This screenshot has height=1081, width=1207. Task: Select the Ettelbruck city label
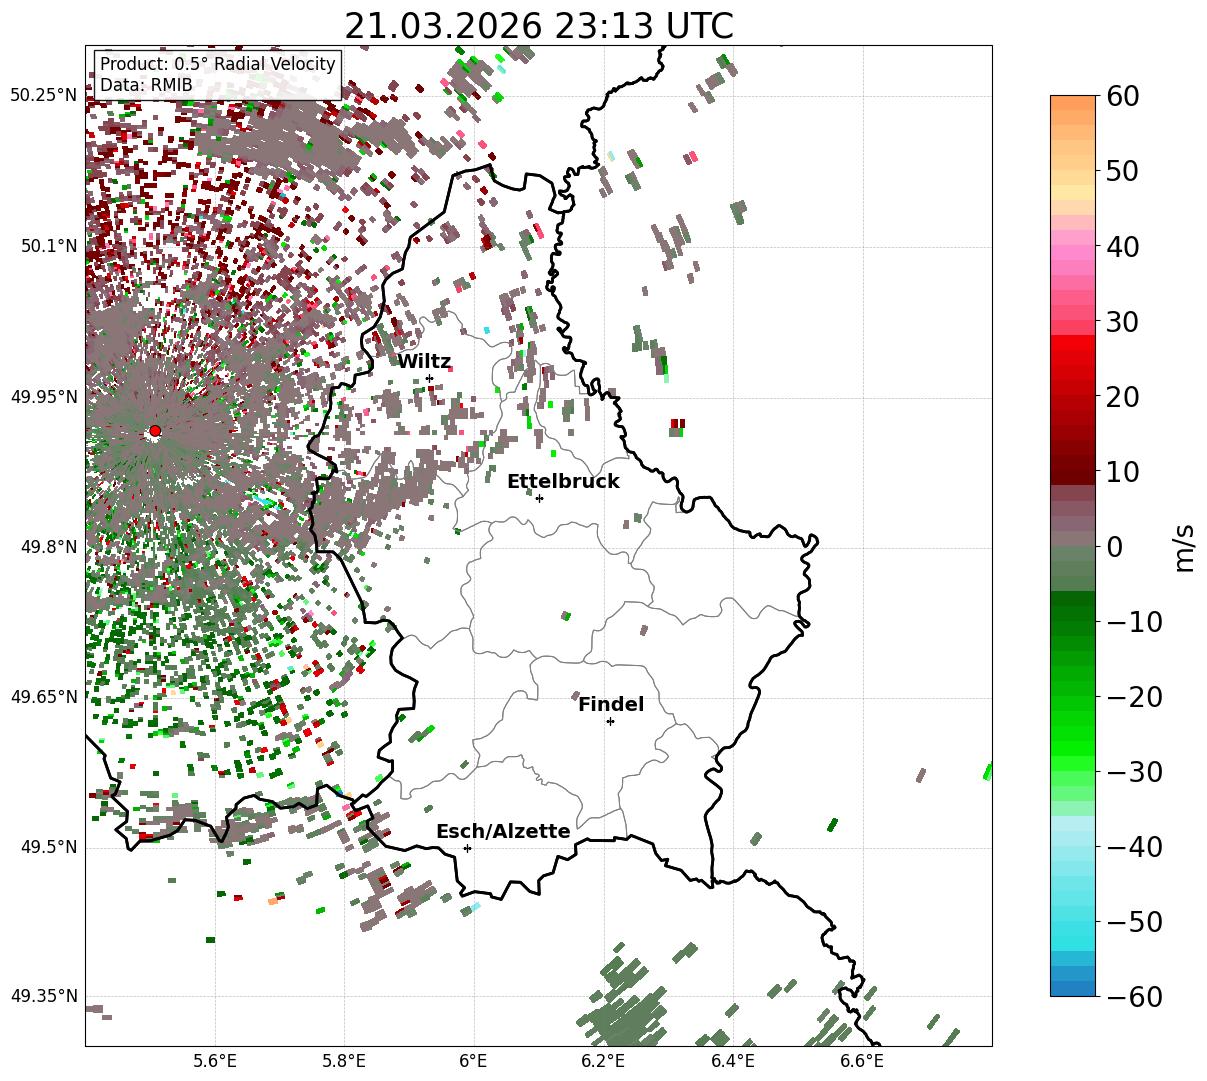coord(563,482)
